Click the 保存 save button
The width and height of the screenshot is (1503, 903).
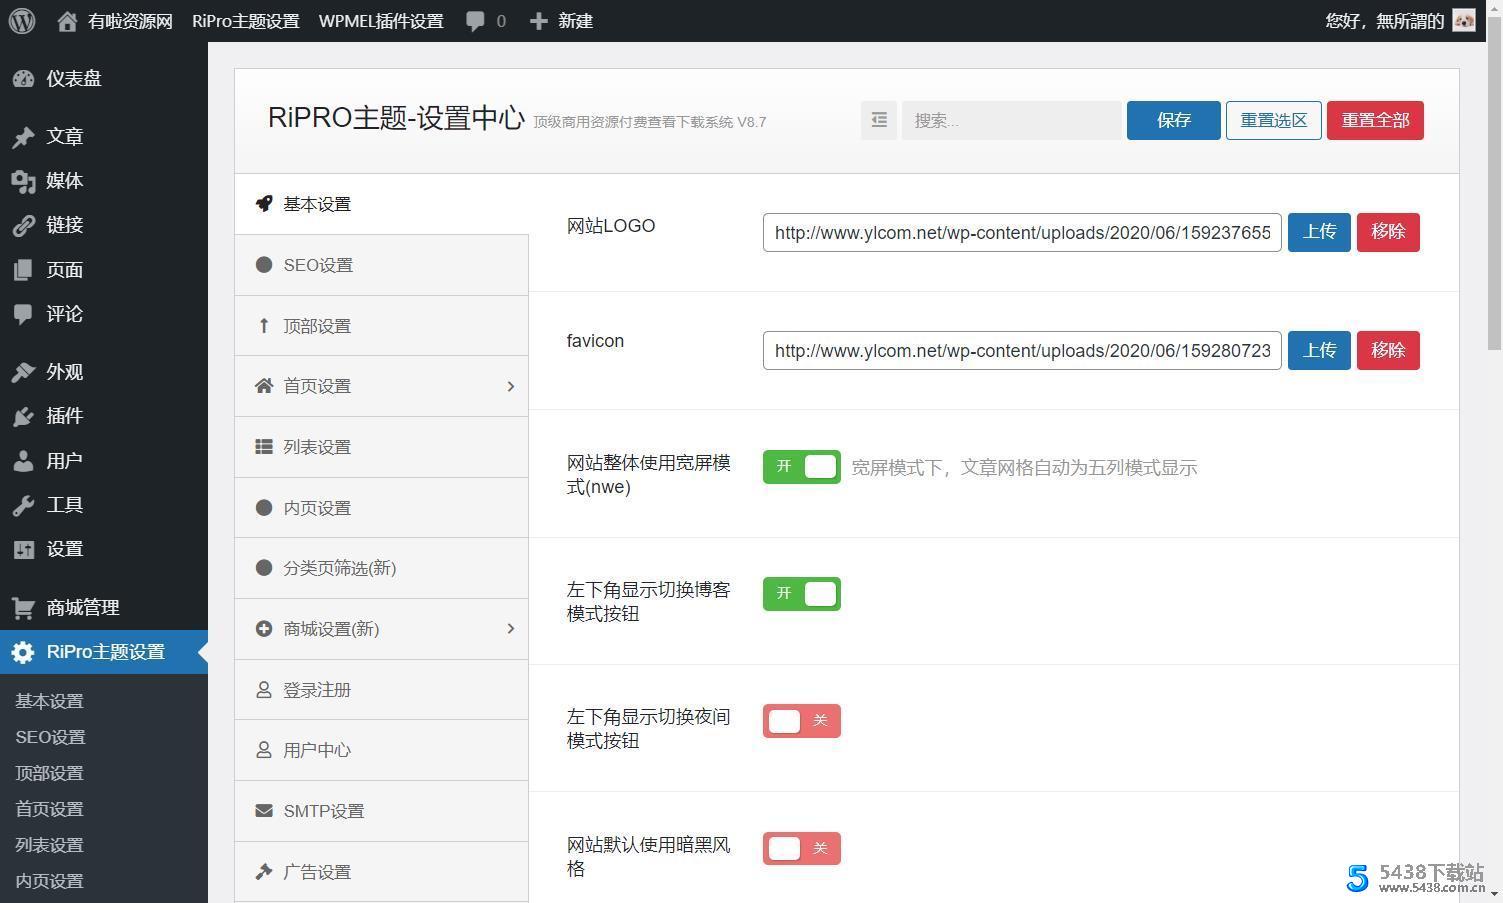1172,120
